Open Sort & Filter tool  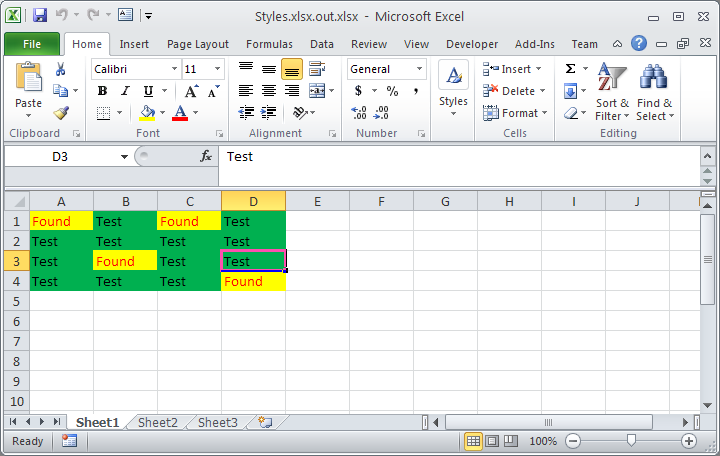point(612,92)
